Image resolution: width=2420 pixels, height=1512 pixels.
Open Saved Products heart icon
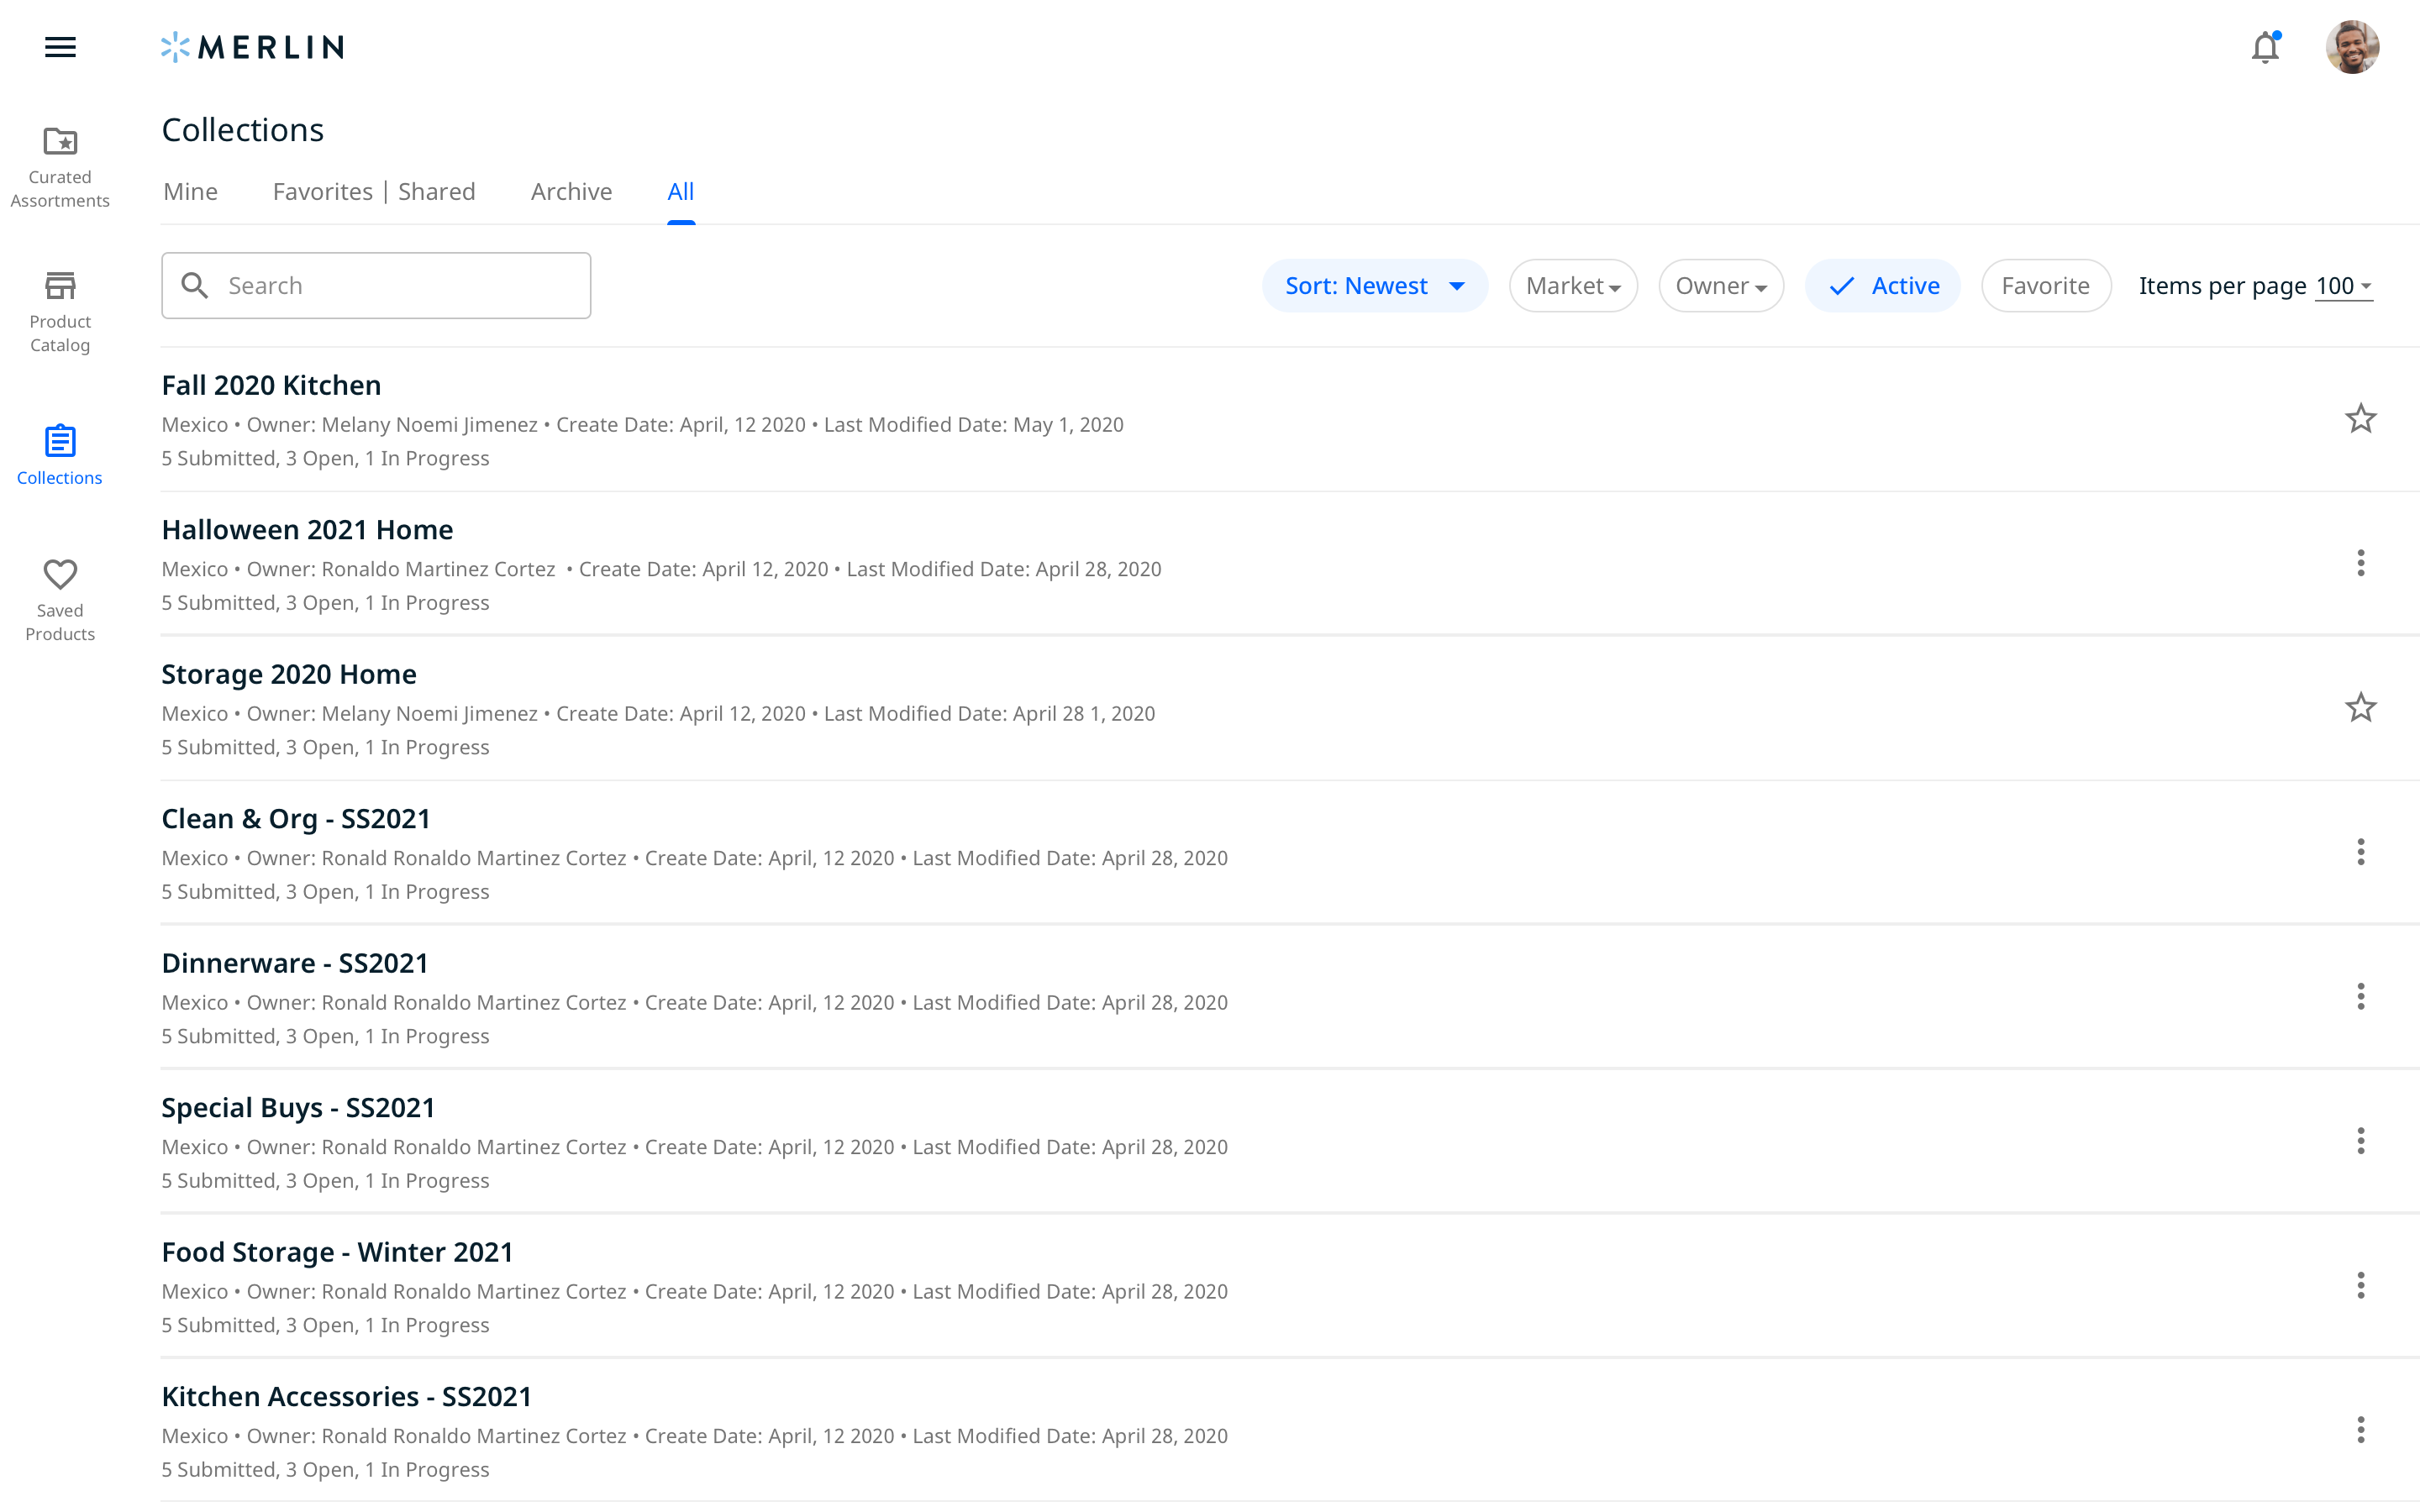pos(60,575)
